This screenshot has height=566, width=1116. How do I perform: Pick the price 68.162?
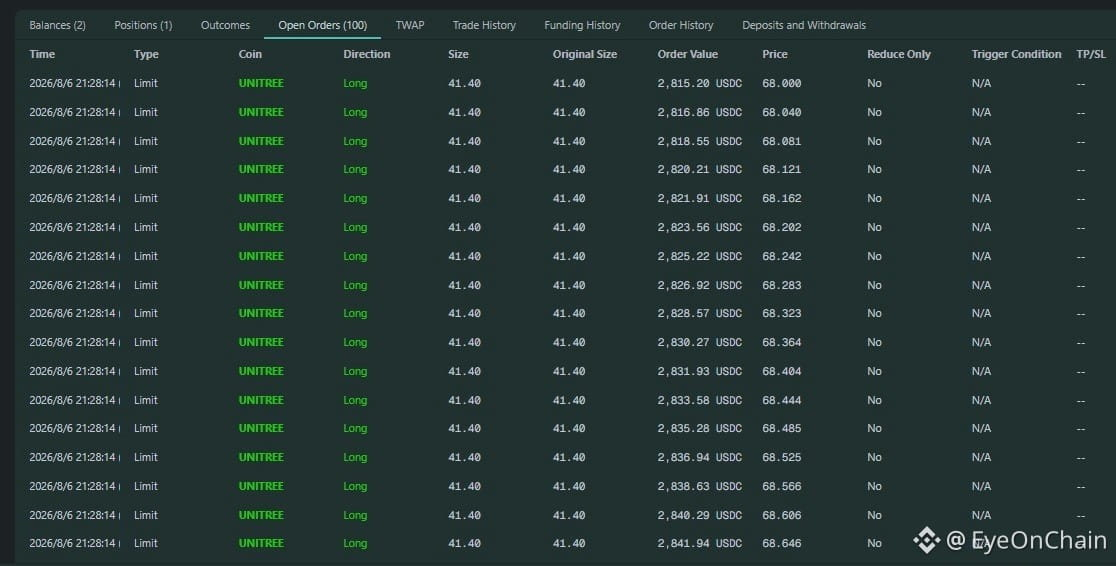(x=781, y=199)
